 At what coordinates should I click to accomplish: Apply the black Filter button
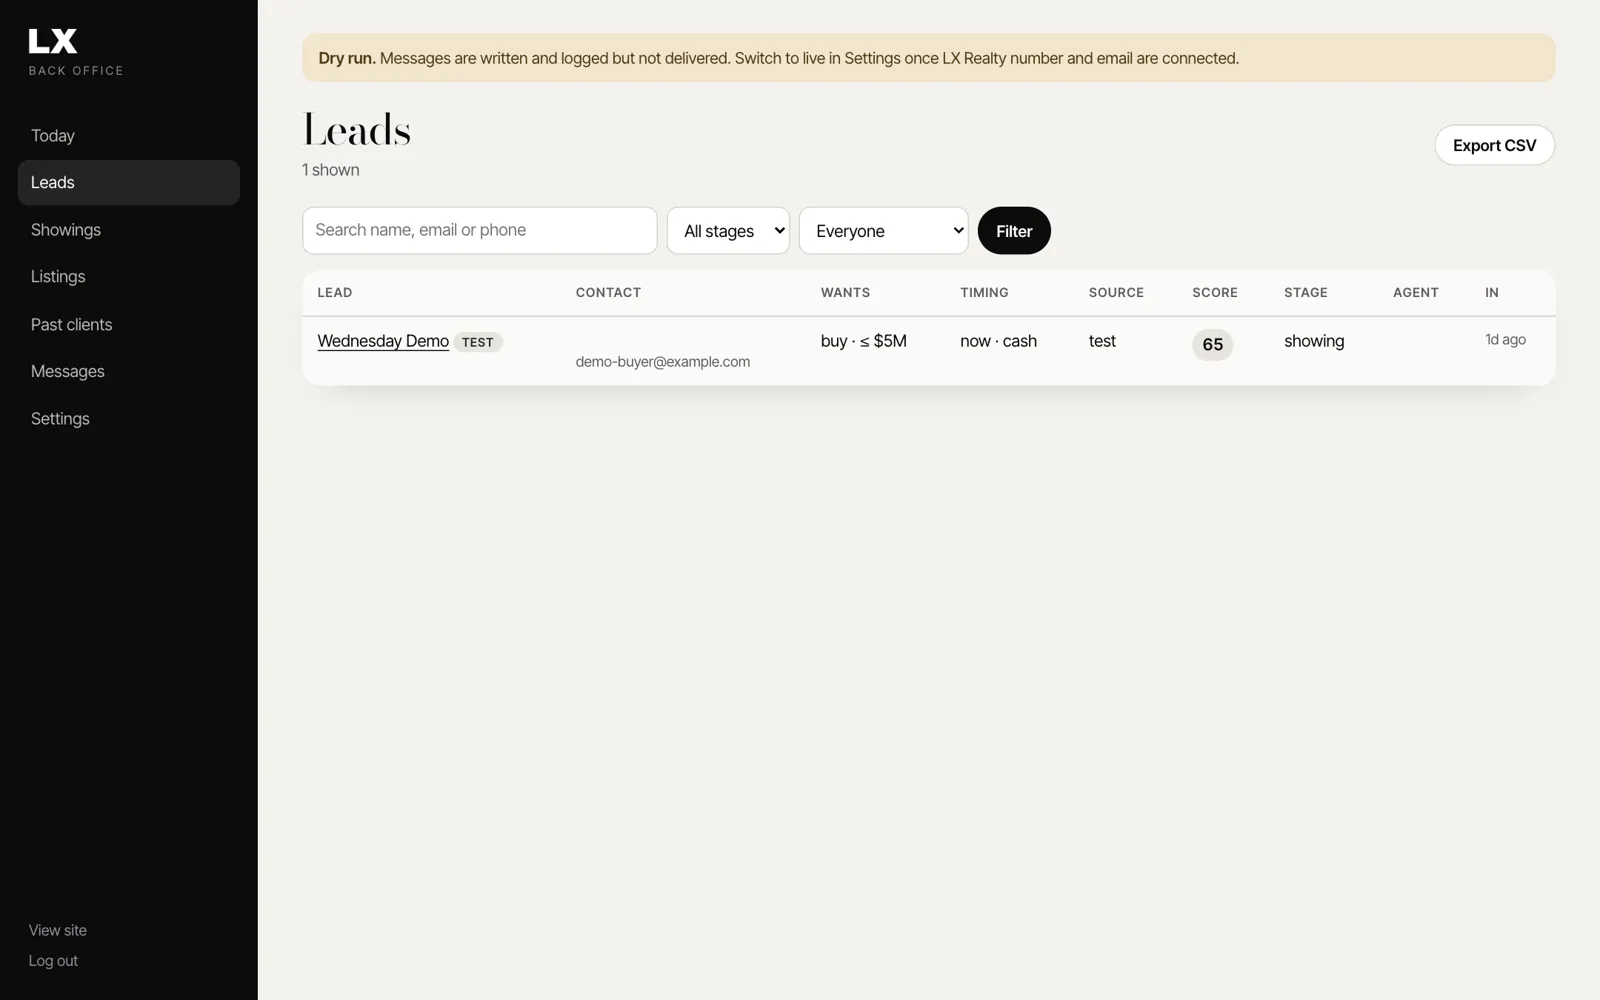[1014, 231]
